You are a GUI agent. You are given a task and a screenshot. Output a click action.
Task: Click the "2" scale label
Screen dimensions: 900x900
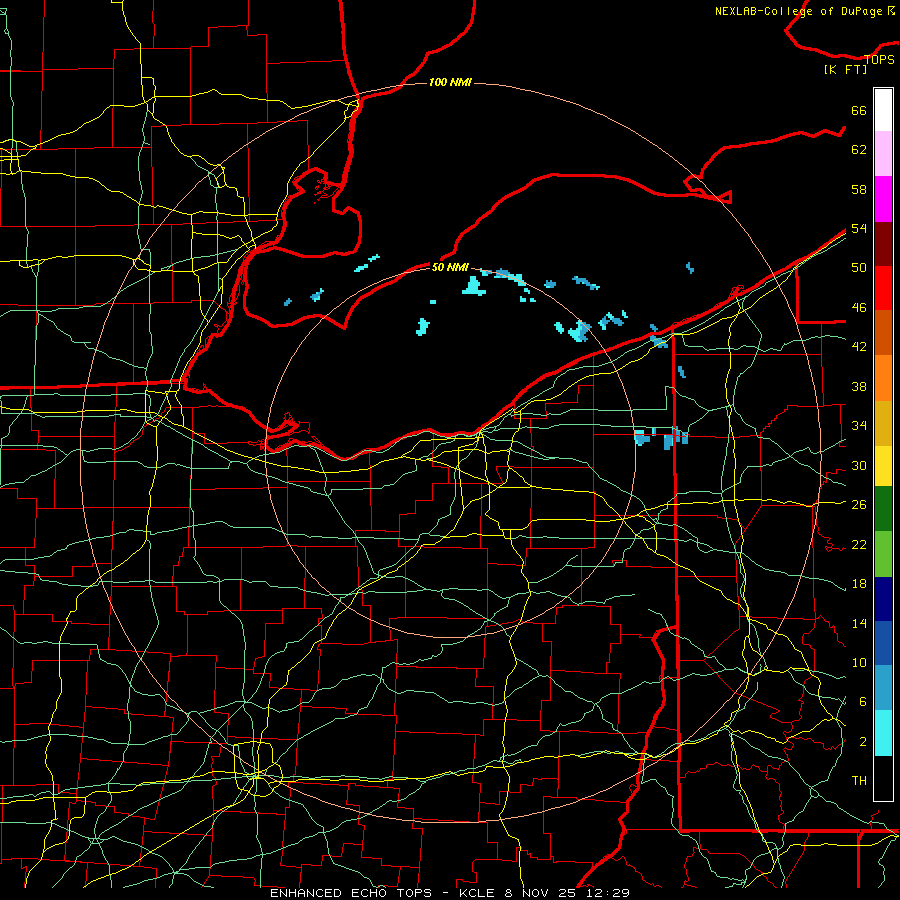(x=862, y=742)
